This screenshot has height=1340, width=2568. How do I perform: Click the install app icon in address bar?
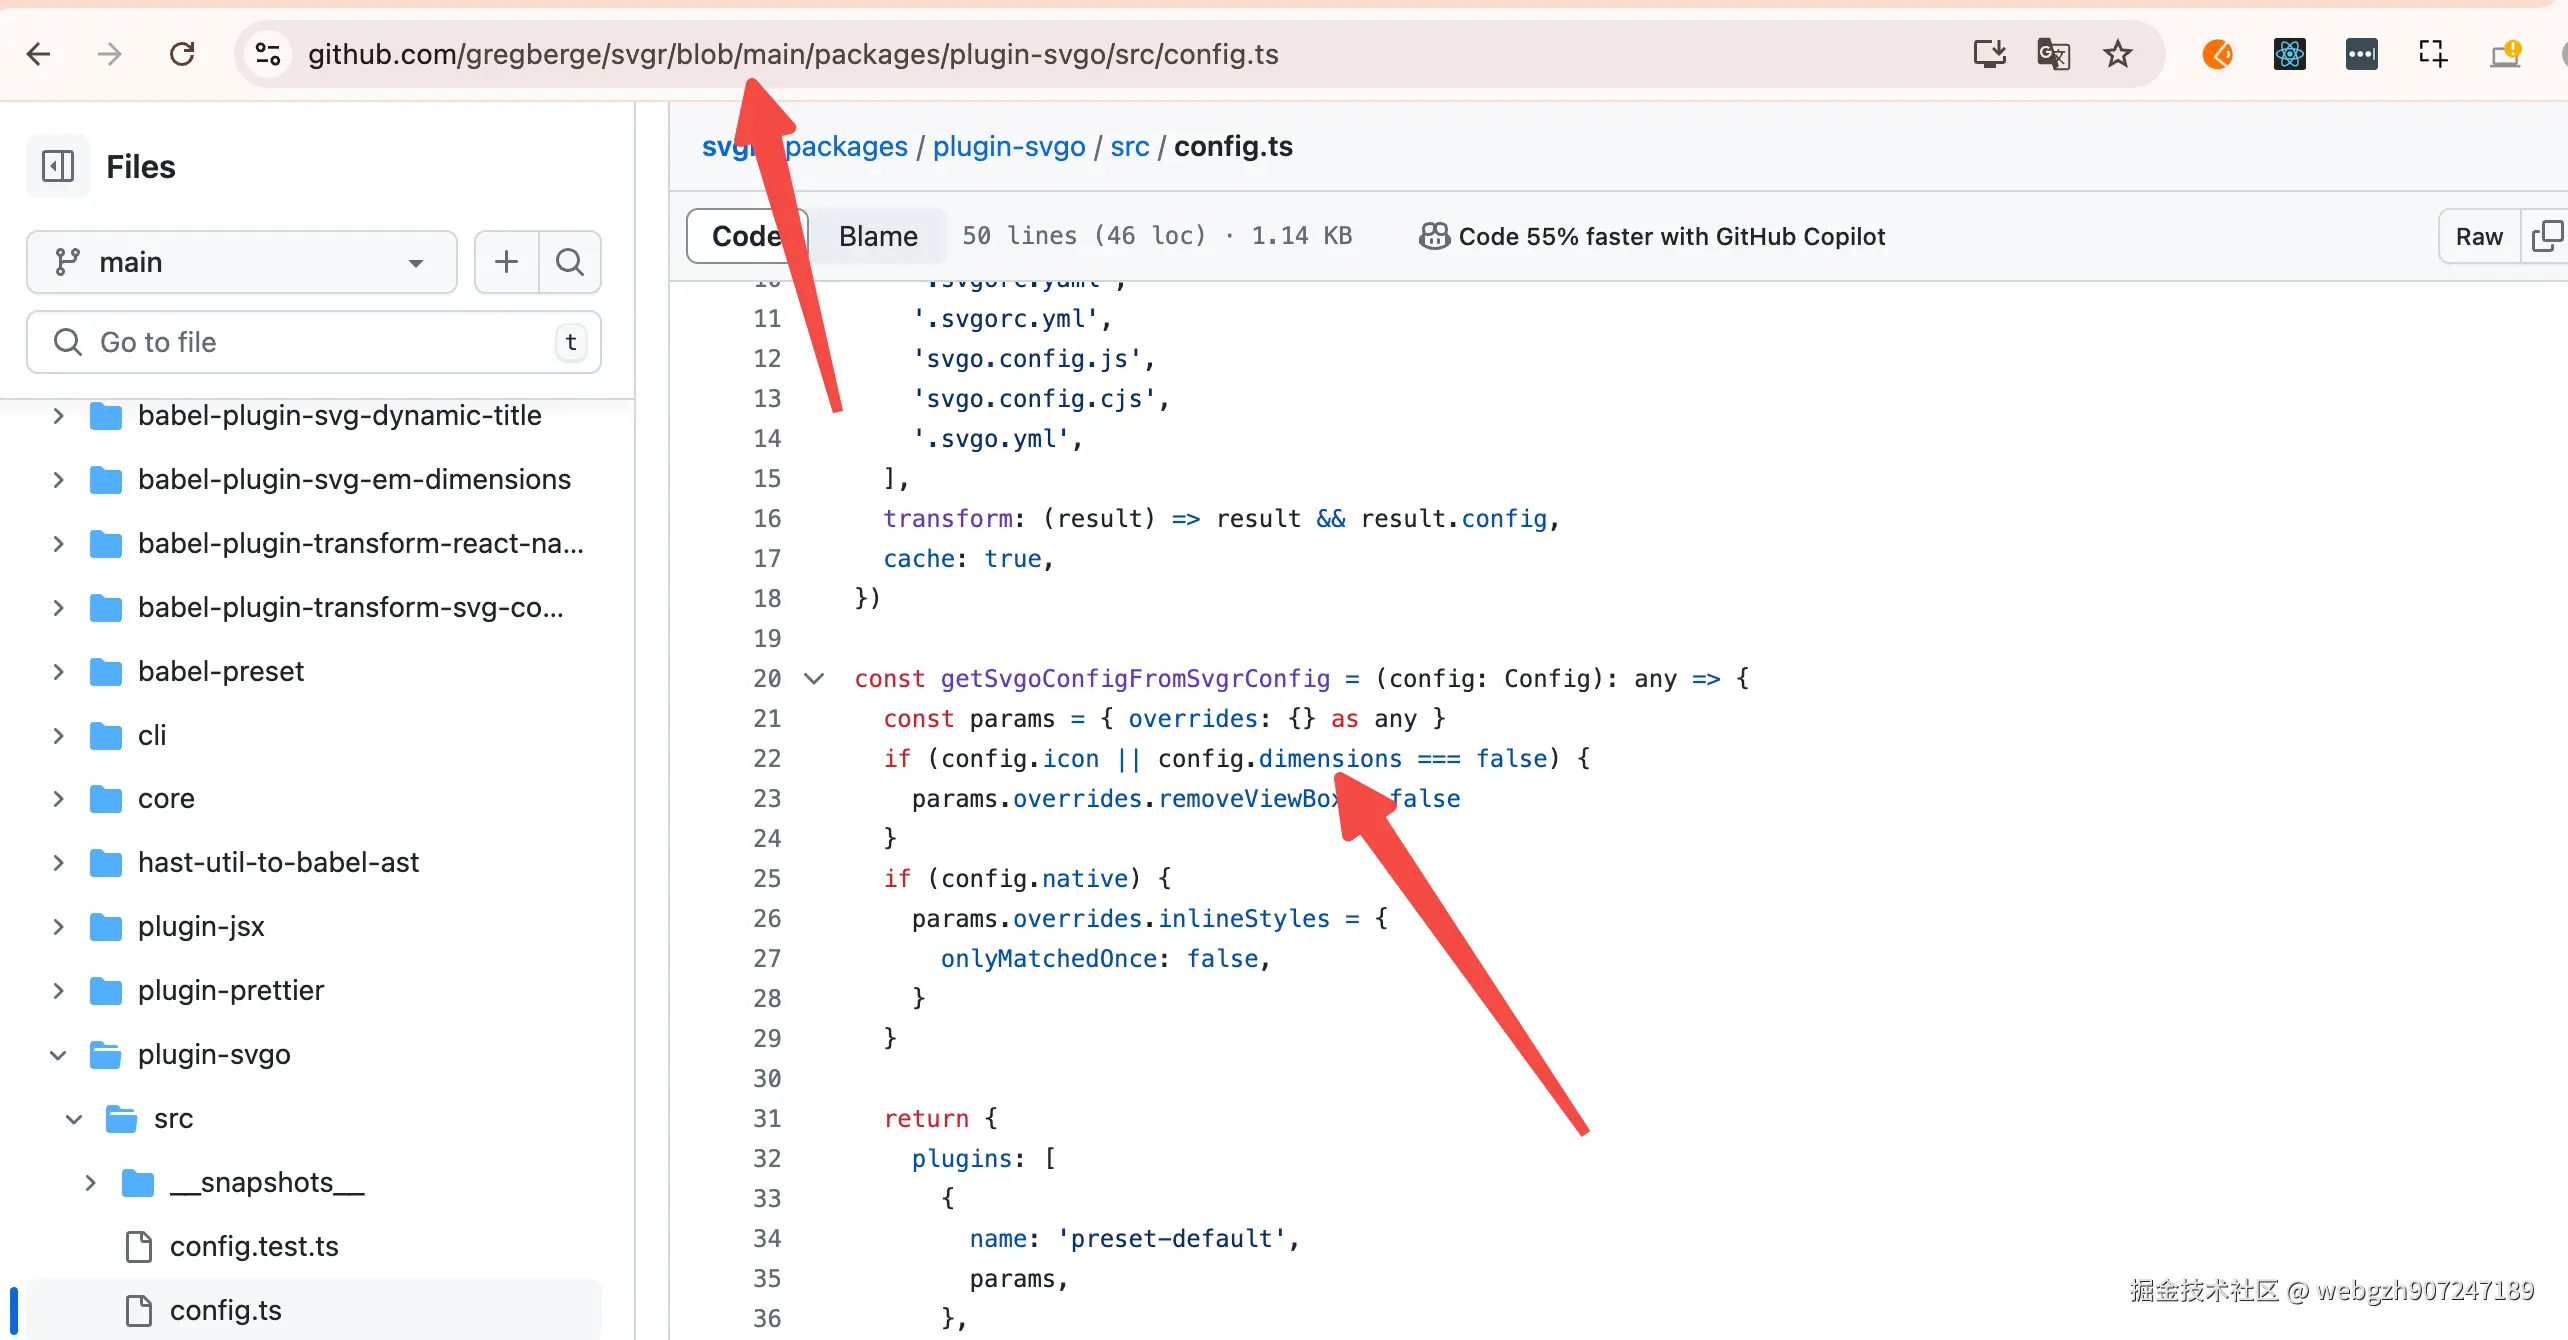pyautogui.click(x=1989, y=54)
